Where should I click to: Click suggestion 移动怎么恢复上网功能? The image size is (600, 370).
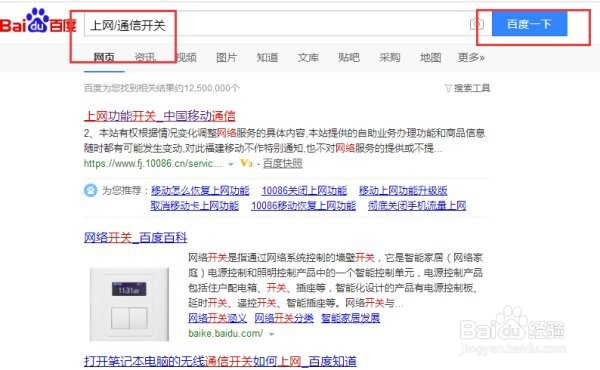[200, 190]
